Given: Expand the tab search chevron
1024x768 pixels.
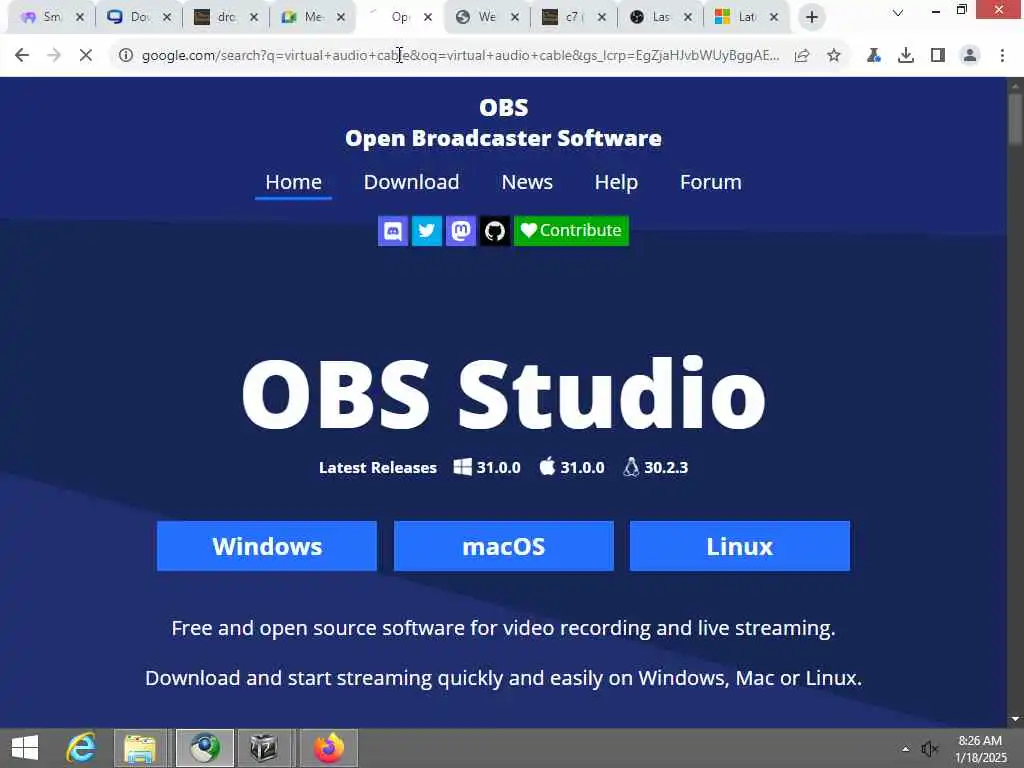Looking at the screenshot, I should click(898, 12).
